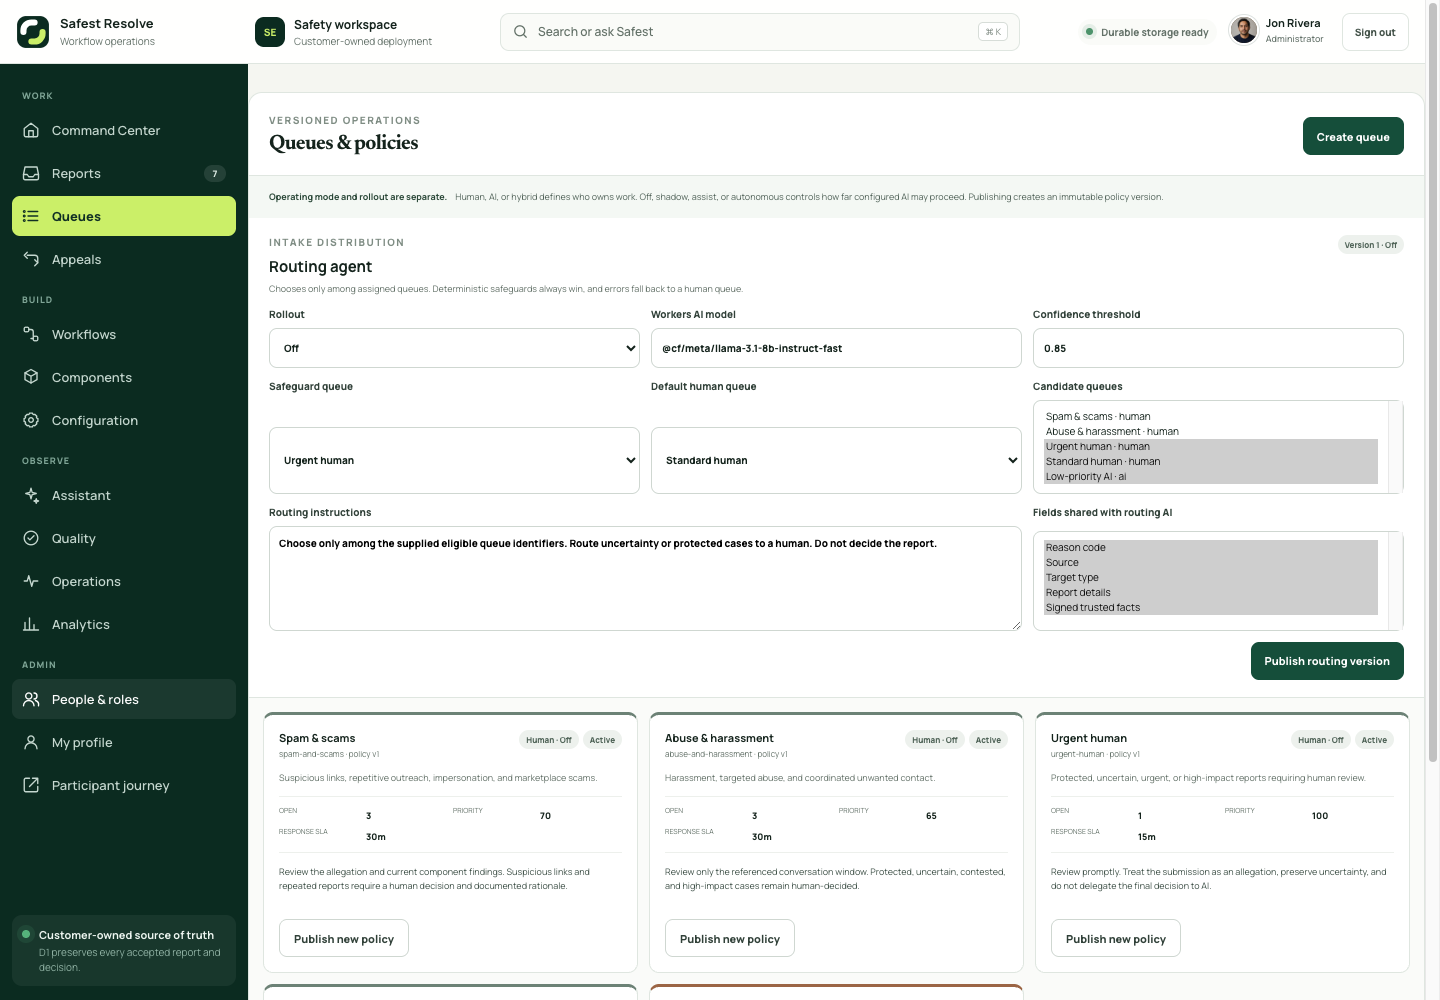Click the My profile person icon
1440x1000 pixels.
coord(31,742)
